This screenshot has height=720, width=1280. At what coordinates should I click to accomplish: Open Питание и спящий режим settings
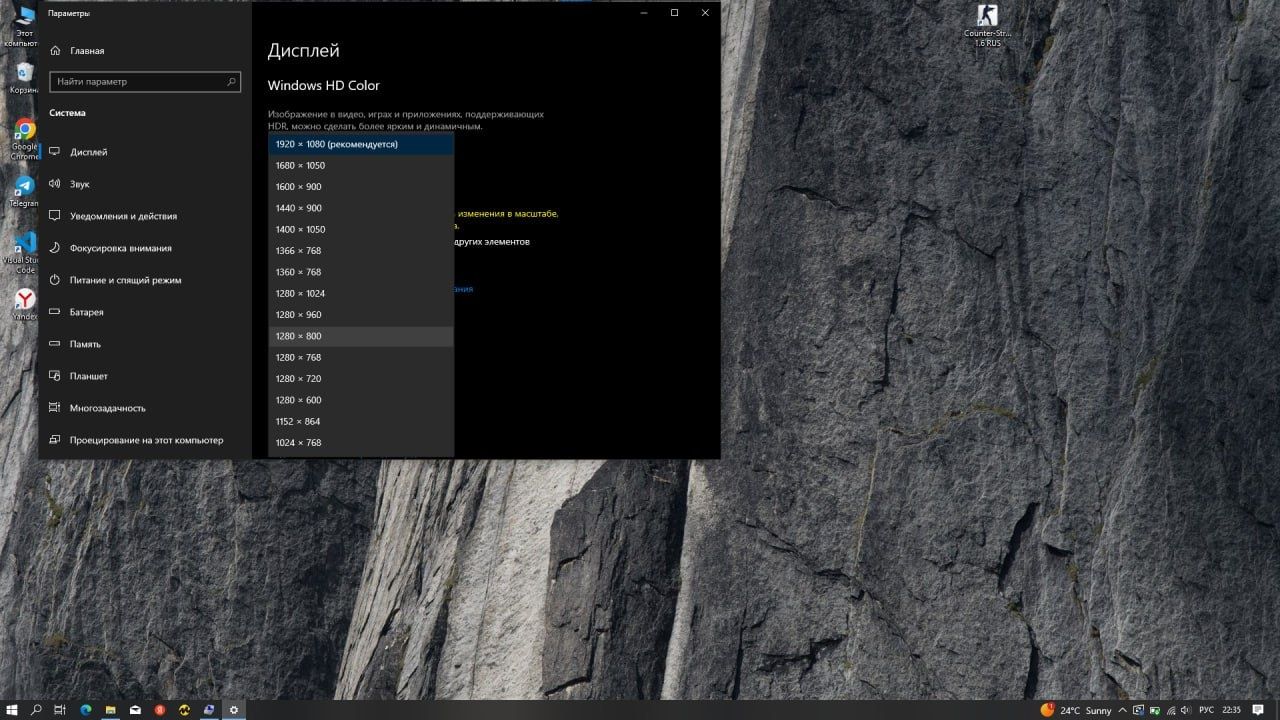(x=145, y=280)
